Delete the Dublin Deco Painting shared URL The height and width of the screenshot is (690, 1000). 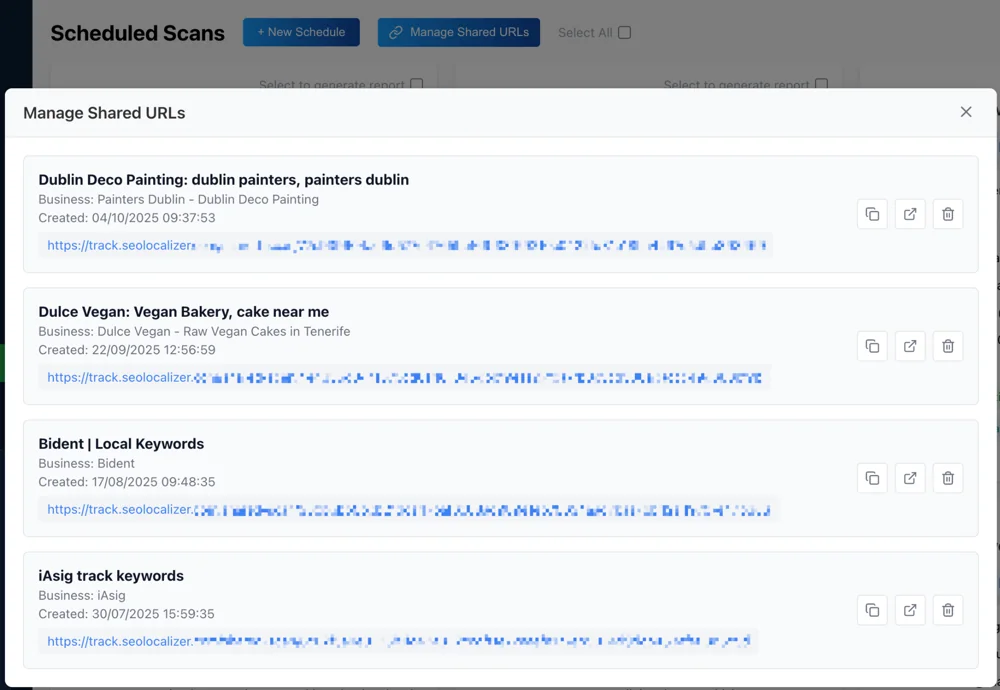coord(948,214)
